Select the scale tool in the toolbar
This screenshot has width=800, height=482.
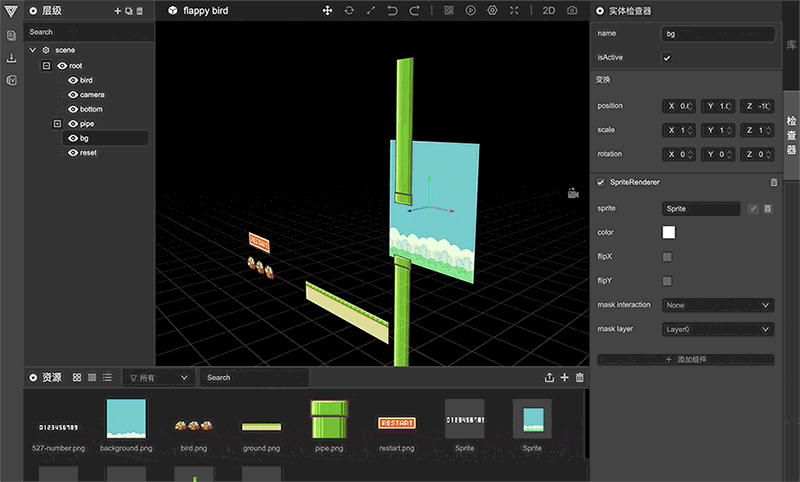point(371,11)
